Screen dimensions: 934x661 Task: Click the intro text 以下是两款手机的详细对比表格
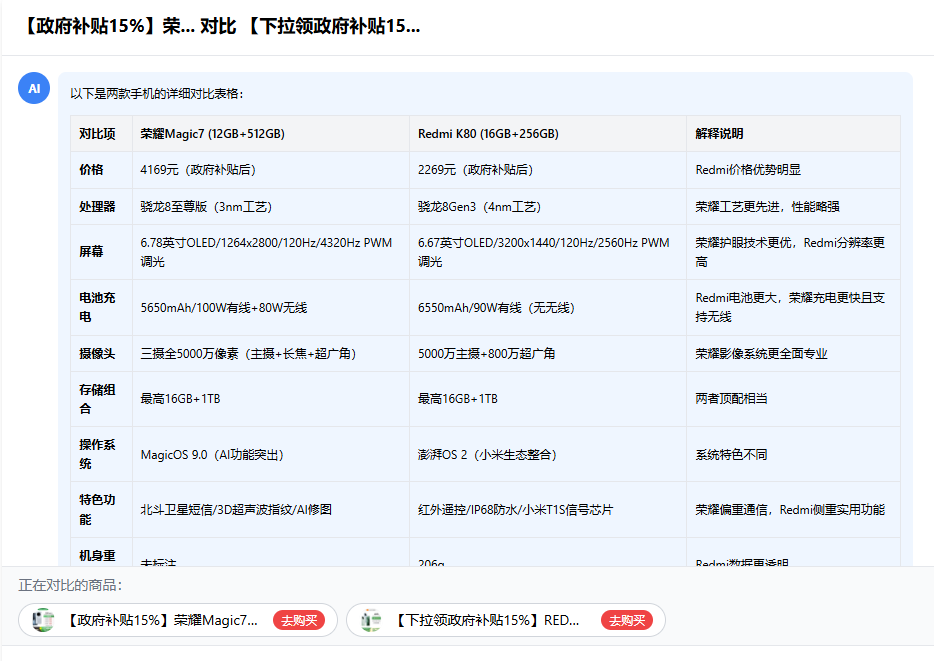click(x=157, y=93)
